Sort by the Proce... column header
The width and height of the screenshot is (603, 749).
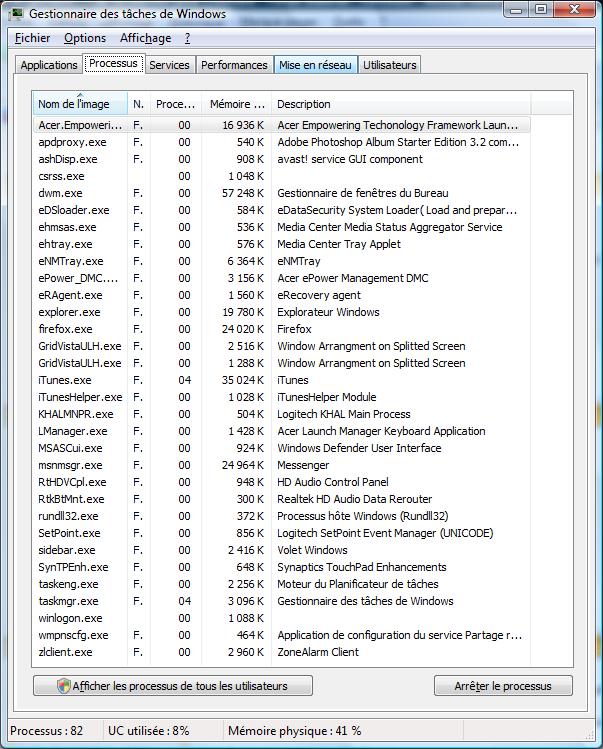point(175,104)
